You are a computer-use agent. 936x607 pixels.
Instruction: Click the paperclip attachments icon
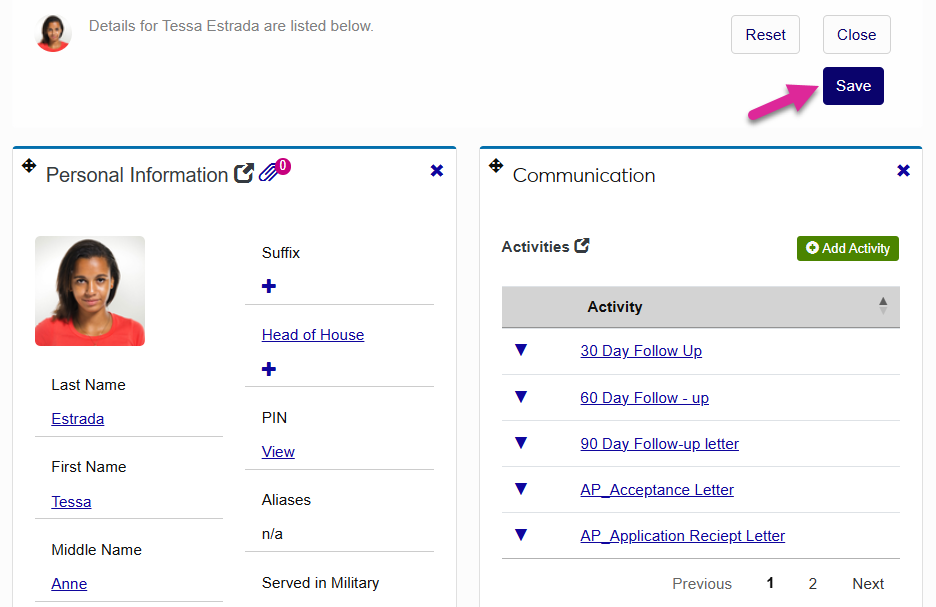270,173
